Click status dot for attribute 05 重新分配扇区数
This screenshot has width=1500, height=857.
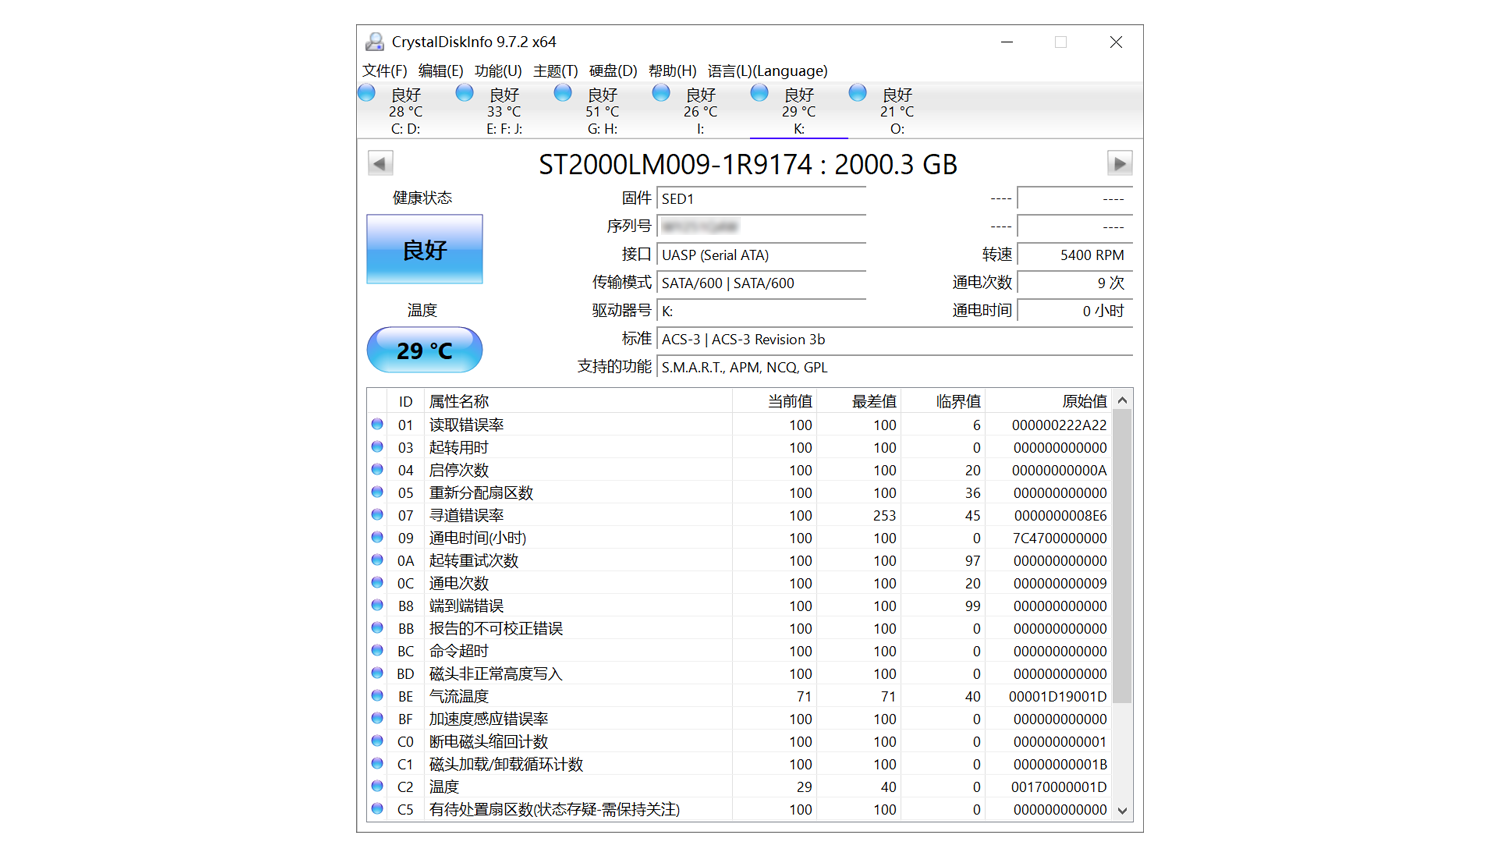pos(377,492)
